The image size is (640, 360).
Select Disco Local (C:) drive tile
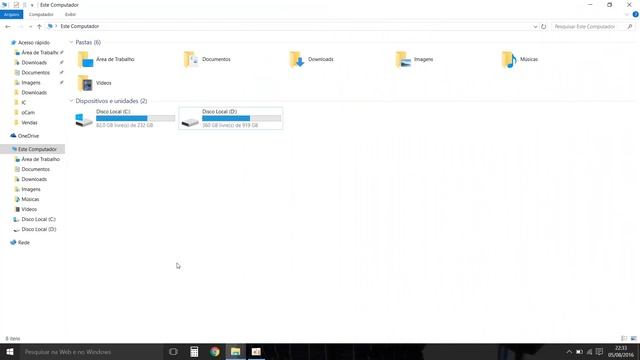pyautogui.click(x=125, y=118)
